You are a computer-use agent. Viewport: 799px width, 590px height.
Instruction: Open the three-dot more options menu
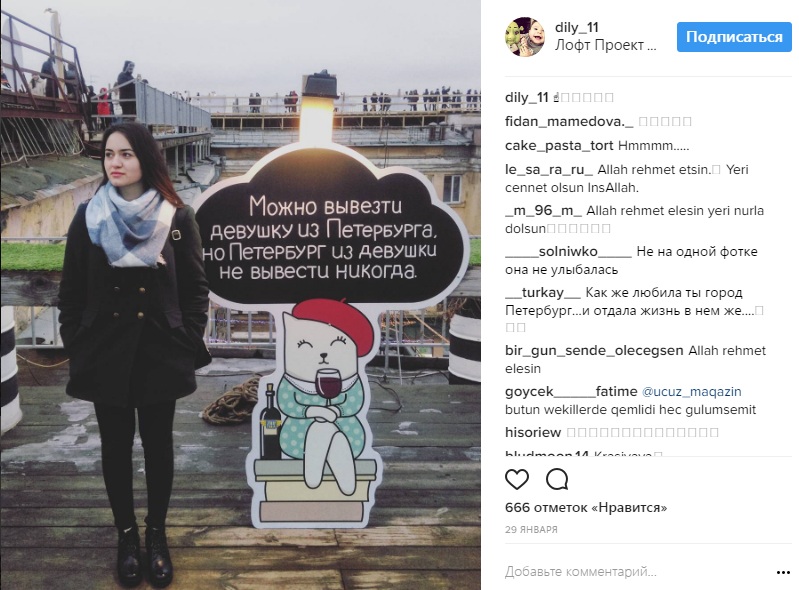pyautogui.click(x=783, y=573)
